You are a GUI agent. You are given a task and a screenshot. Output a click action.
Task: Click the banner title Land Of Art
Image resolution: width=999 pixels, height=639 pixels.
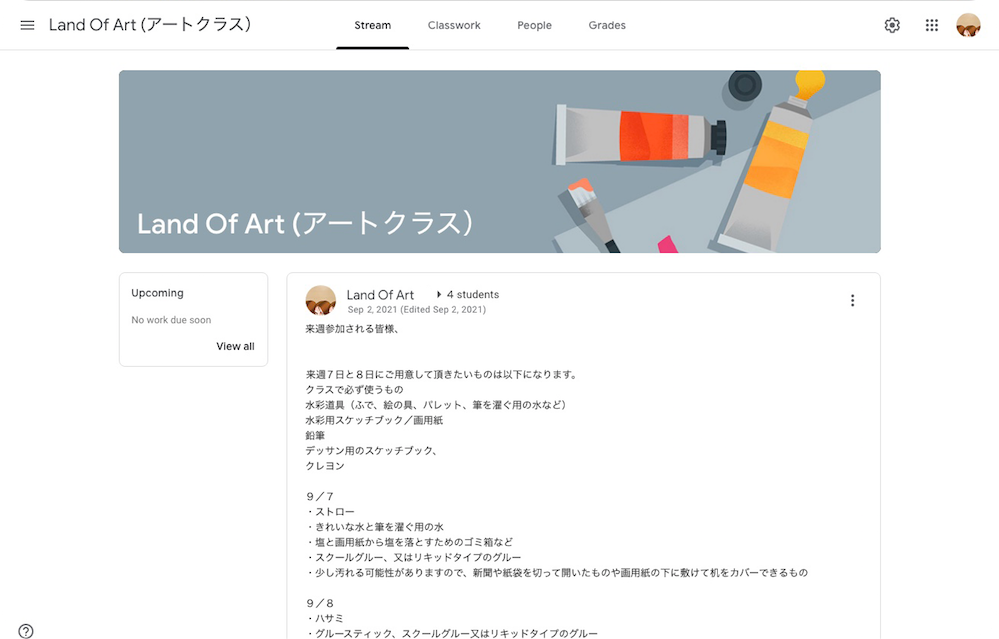point(305,224)
